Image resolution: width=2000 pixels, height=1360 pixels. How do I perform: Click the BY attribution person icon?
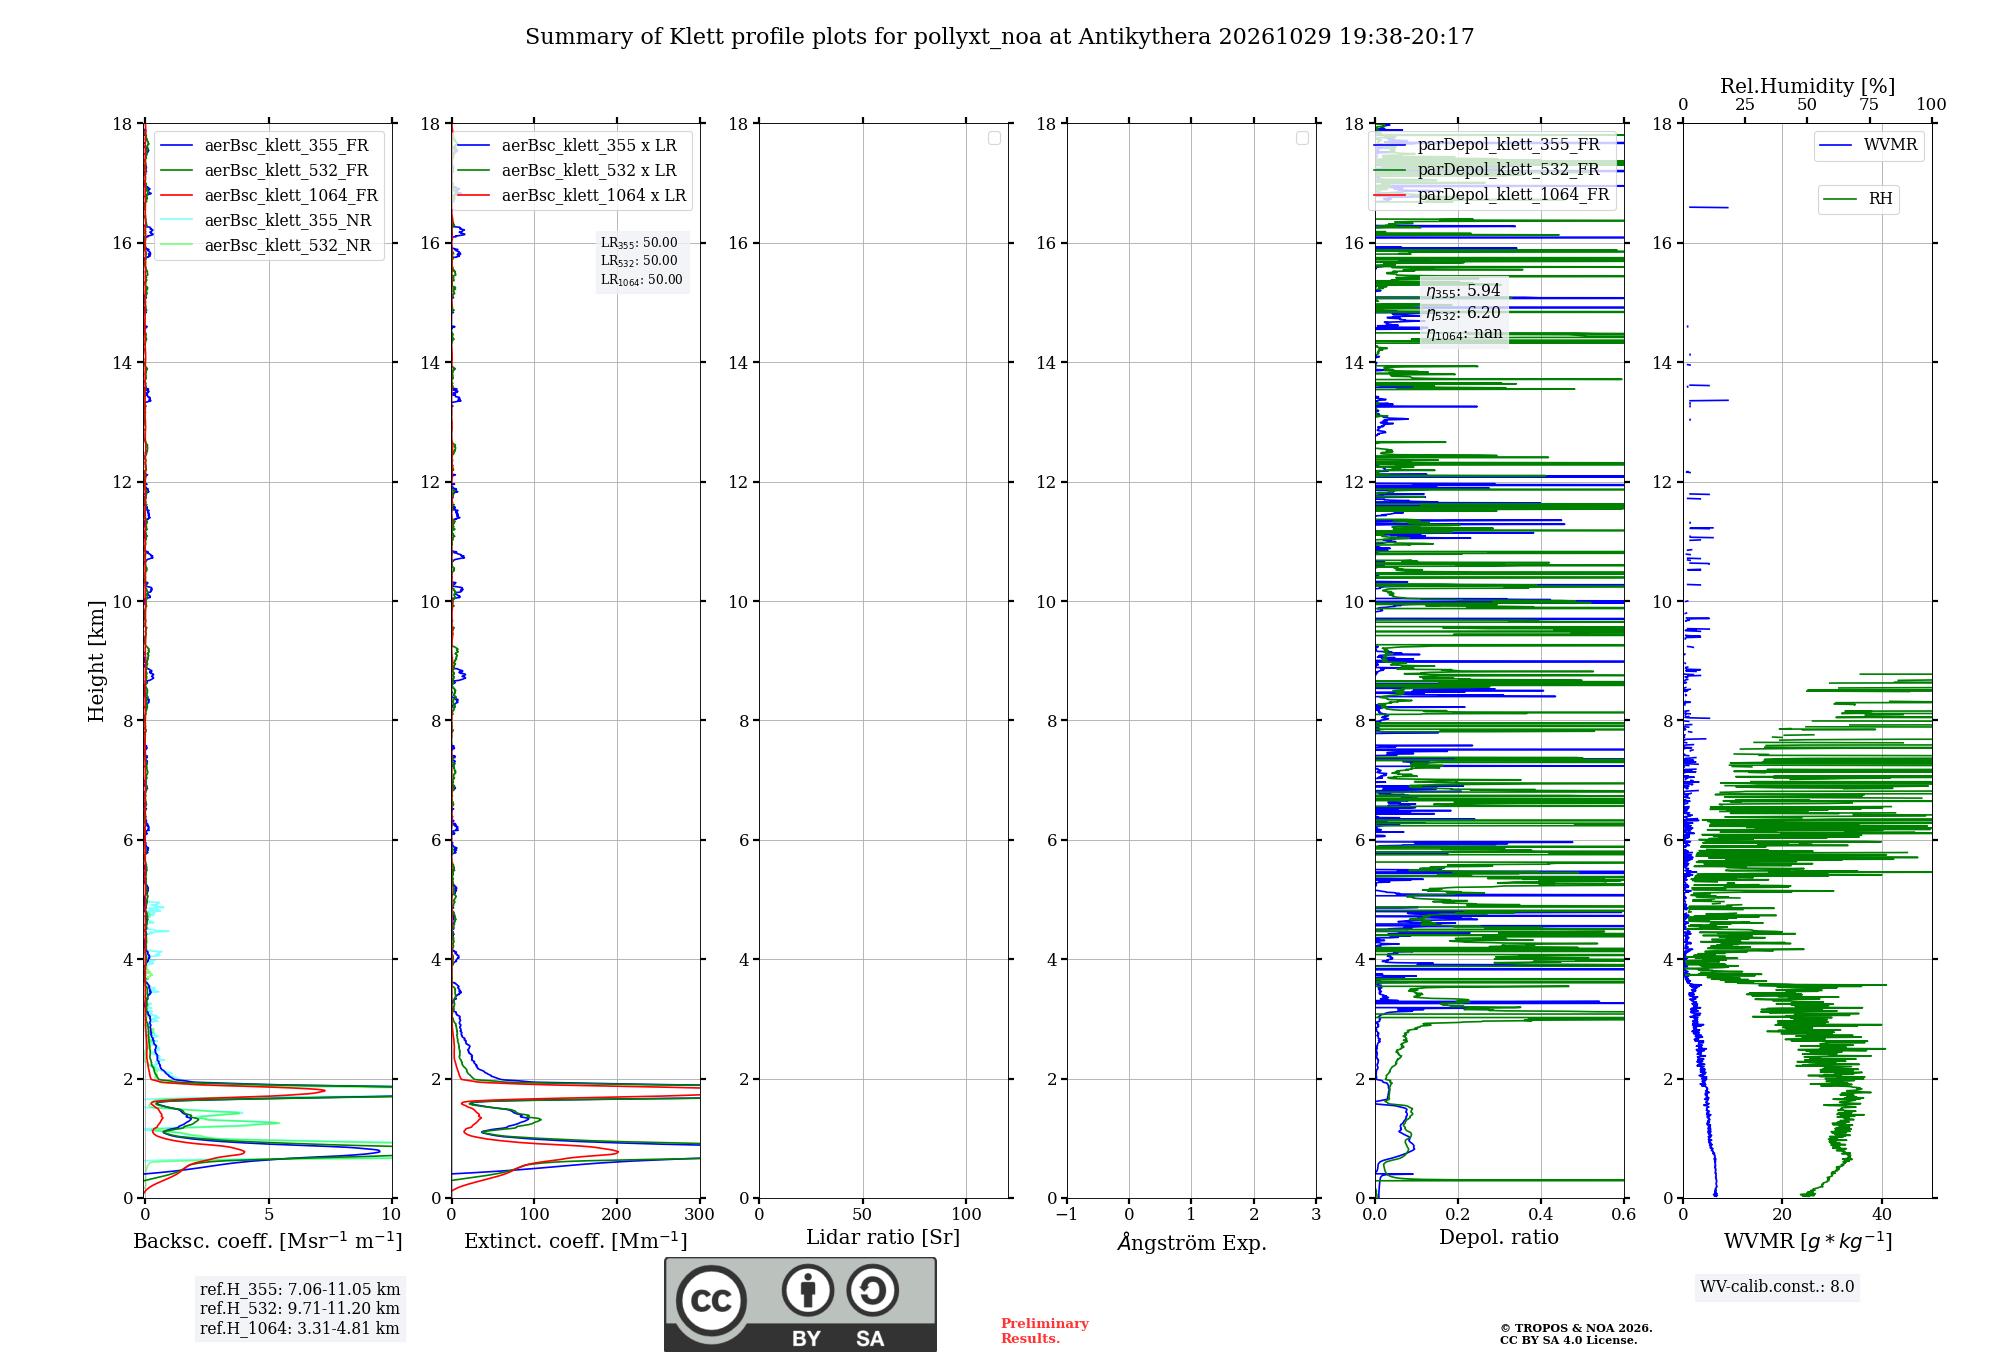808,1290
